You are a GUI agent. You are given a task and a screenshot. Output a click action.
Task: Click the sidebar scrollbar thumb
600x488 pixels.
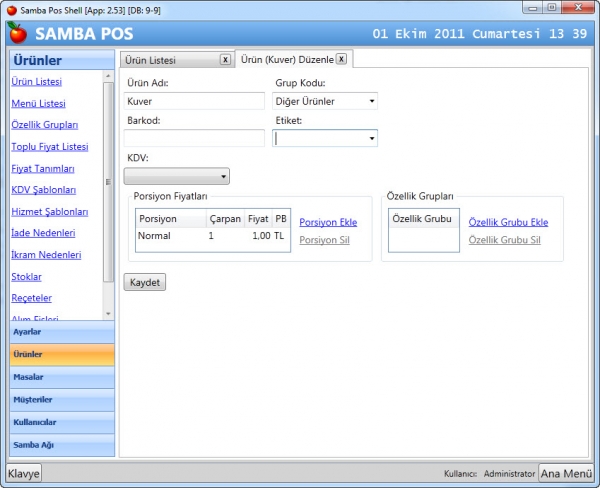pyautogui.click(x=108, y=182)
